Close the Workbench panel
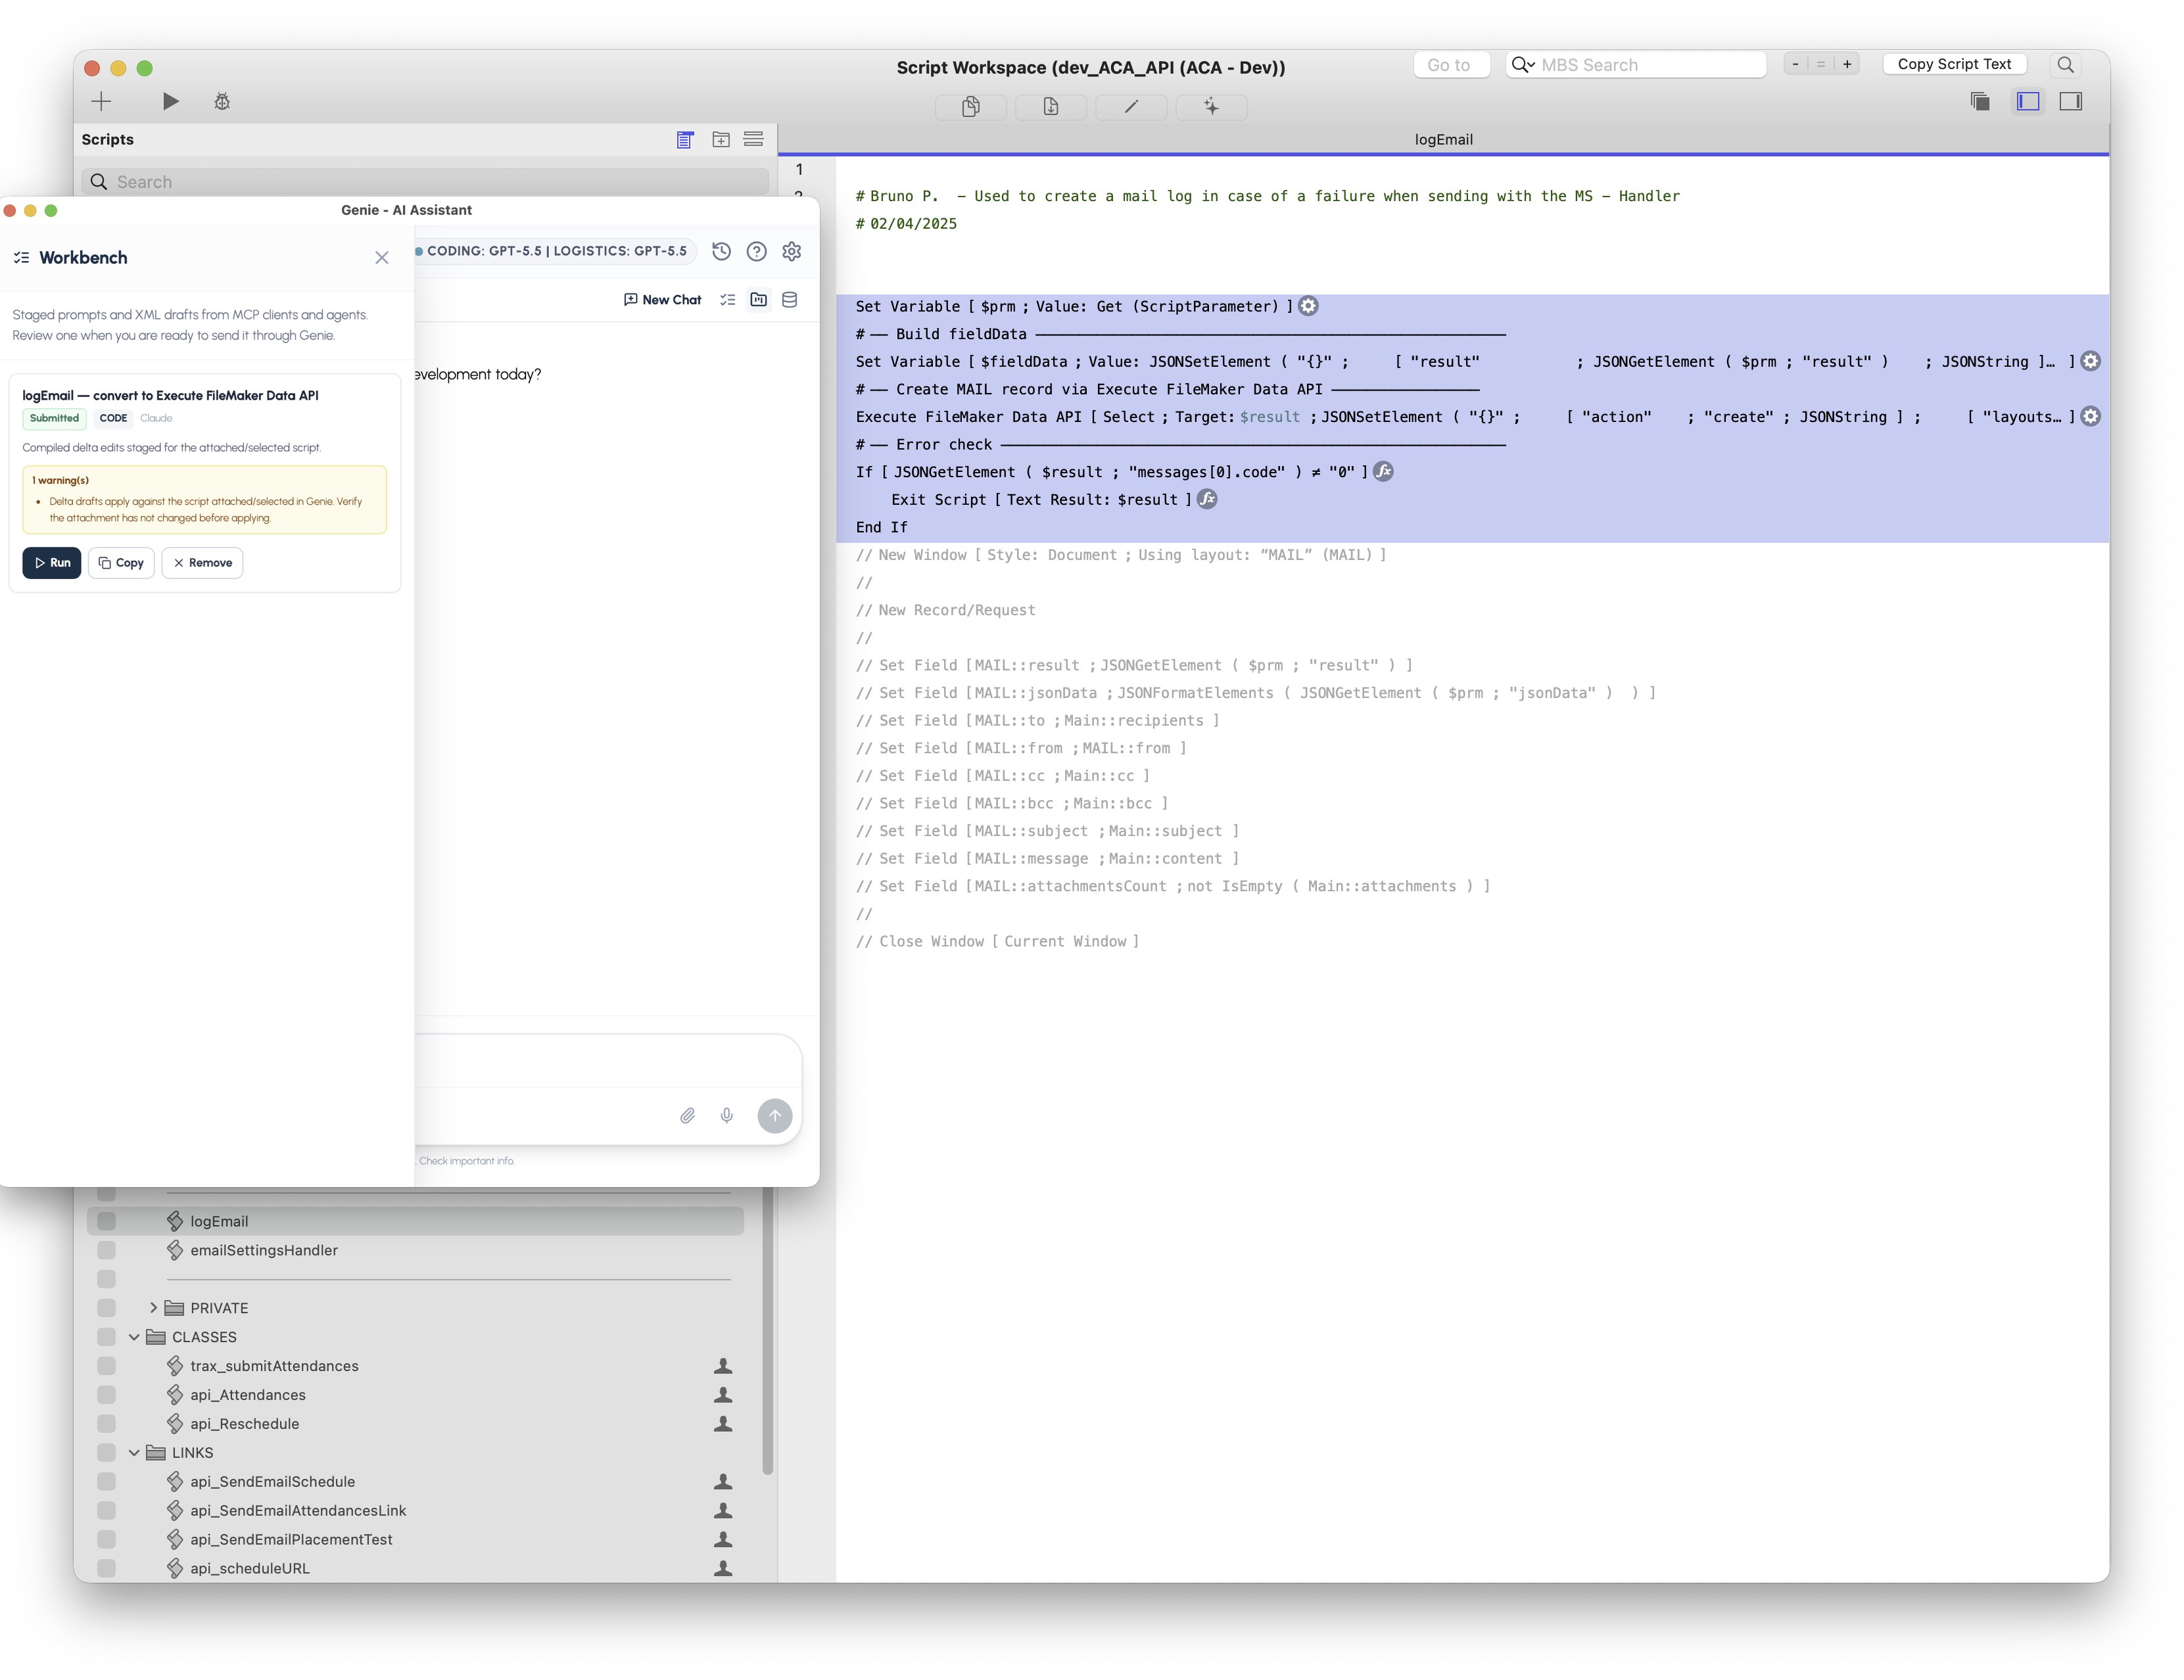The height and width of the screenshot is (1680, 2184). click(382, 258)
